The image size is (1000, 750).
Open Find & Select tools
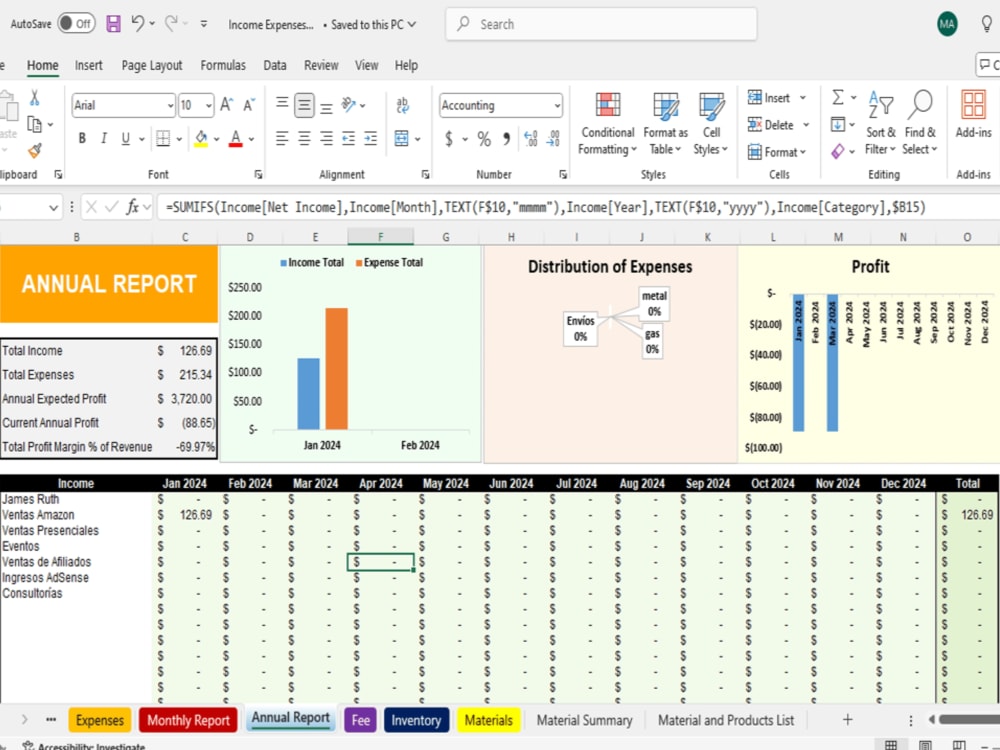coord(919,124)
